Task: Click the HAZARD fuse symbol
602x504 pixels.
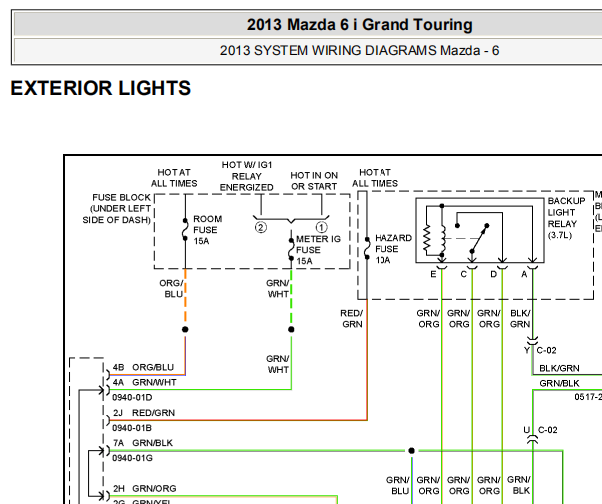Action: point(367,248)
